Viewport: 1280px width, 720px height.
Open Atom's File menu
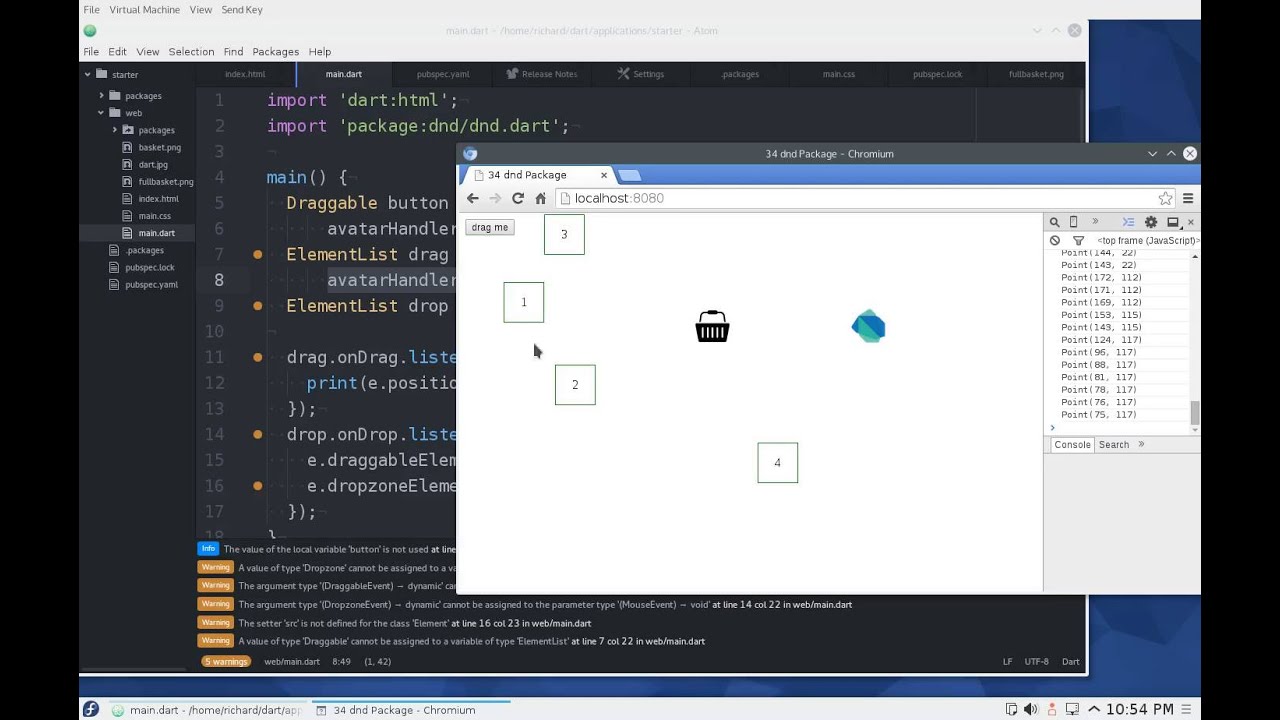click(x=91, y=51)
